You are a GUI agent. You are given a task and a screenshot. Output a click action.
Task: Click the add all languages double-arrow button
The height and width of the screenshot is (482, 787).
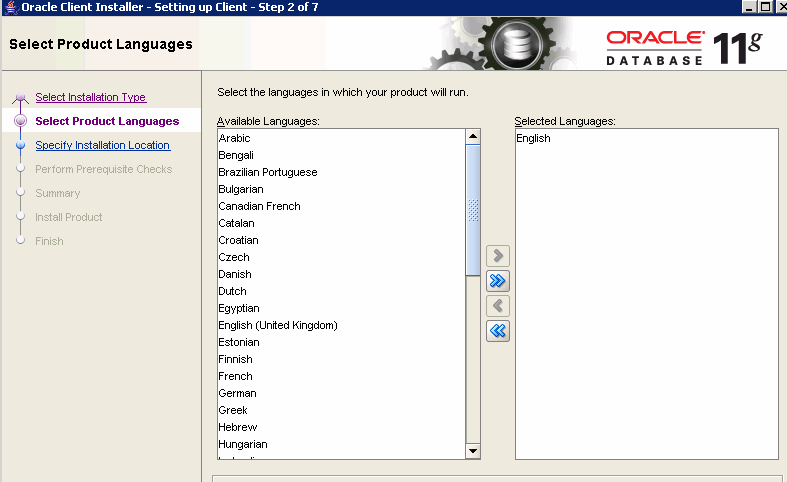[x=497, y=281]
